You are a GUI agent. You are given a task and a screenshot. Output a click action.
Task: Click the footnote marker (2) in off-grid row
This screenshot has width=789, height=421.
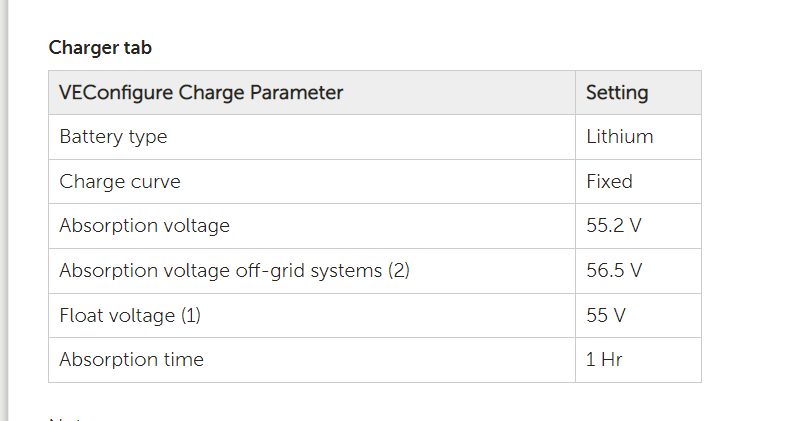click(x=399, y=271)
